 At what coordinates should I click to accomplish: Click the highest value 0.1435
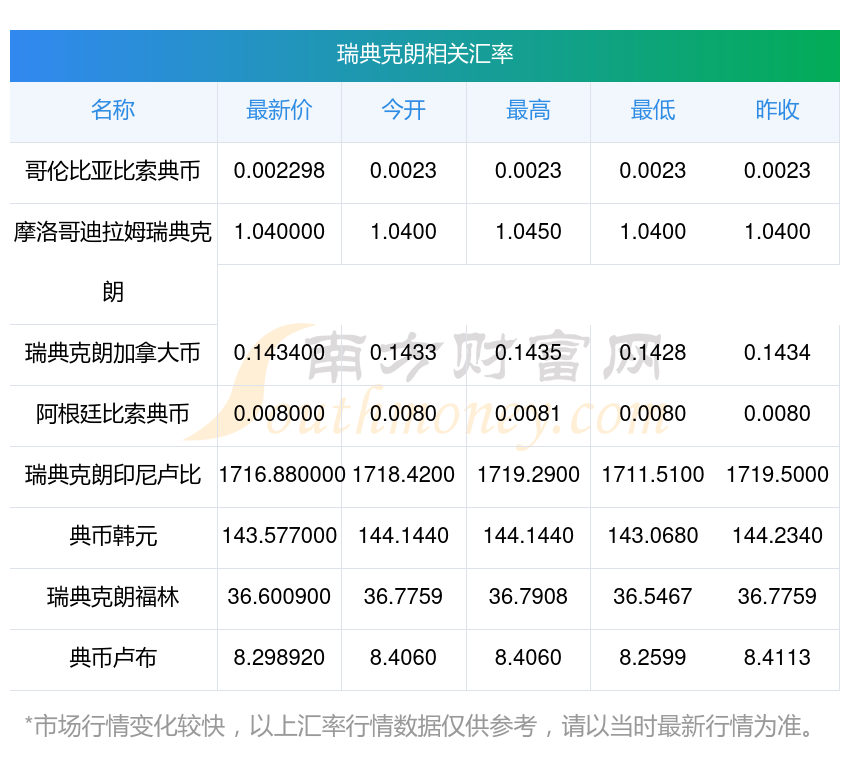click(x=528, y=353)
